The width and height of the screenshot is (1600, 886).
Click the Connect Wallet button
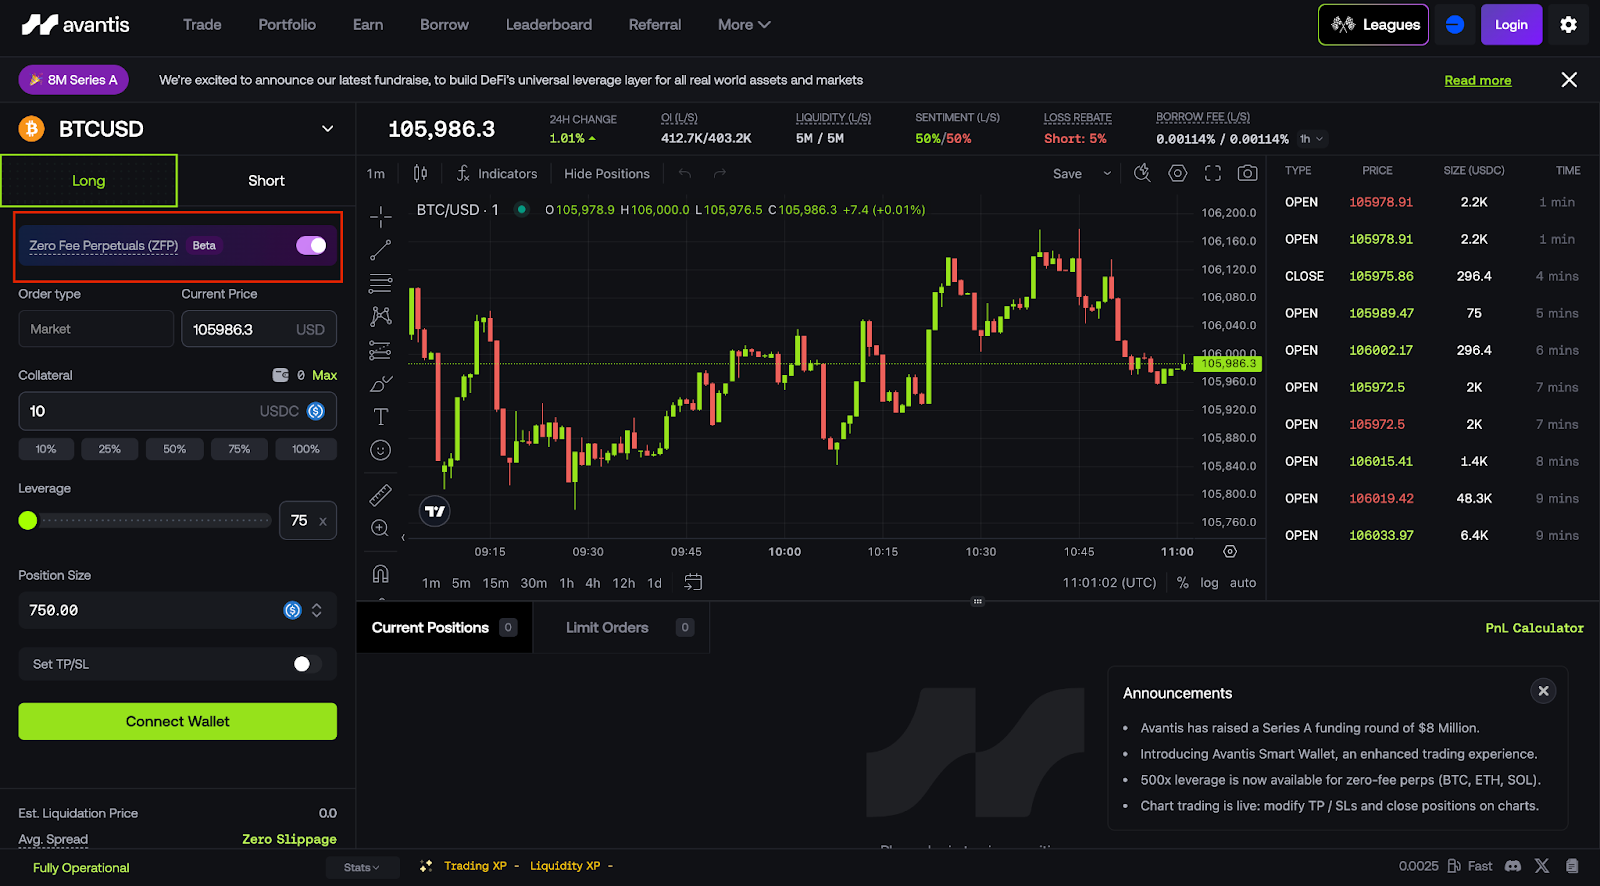point(178,721)
